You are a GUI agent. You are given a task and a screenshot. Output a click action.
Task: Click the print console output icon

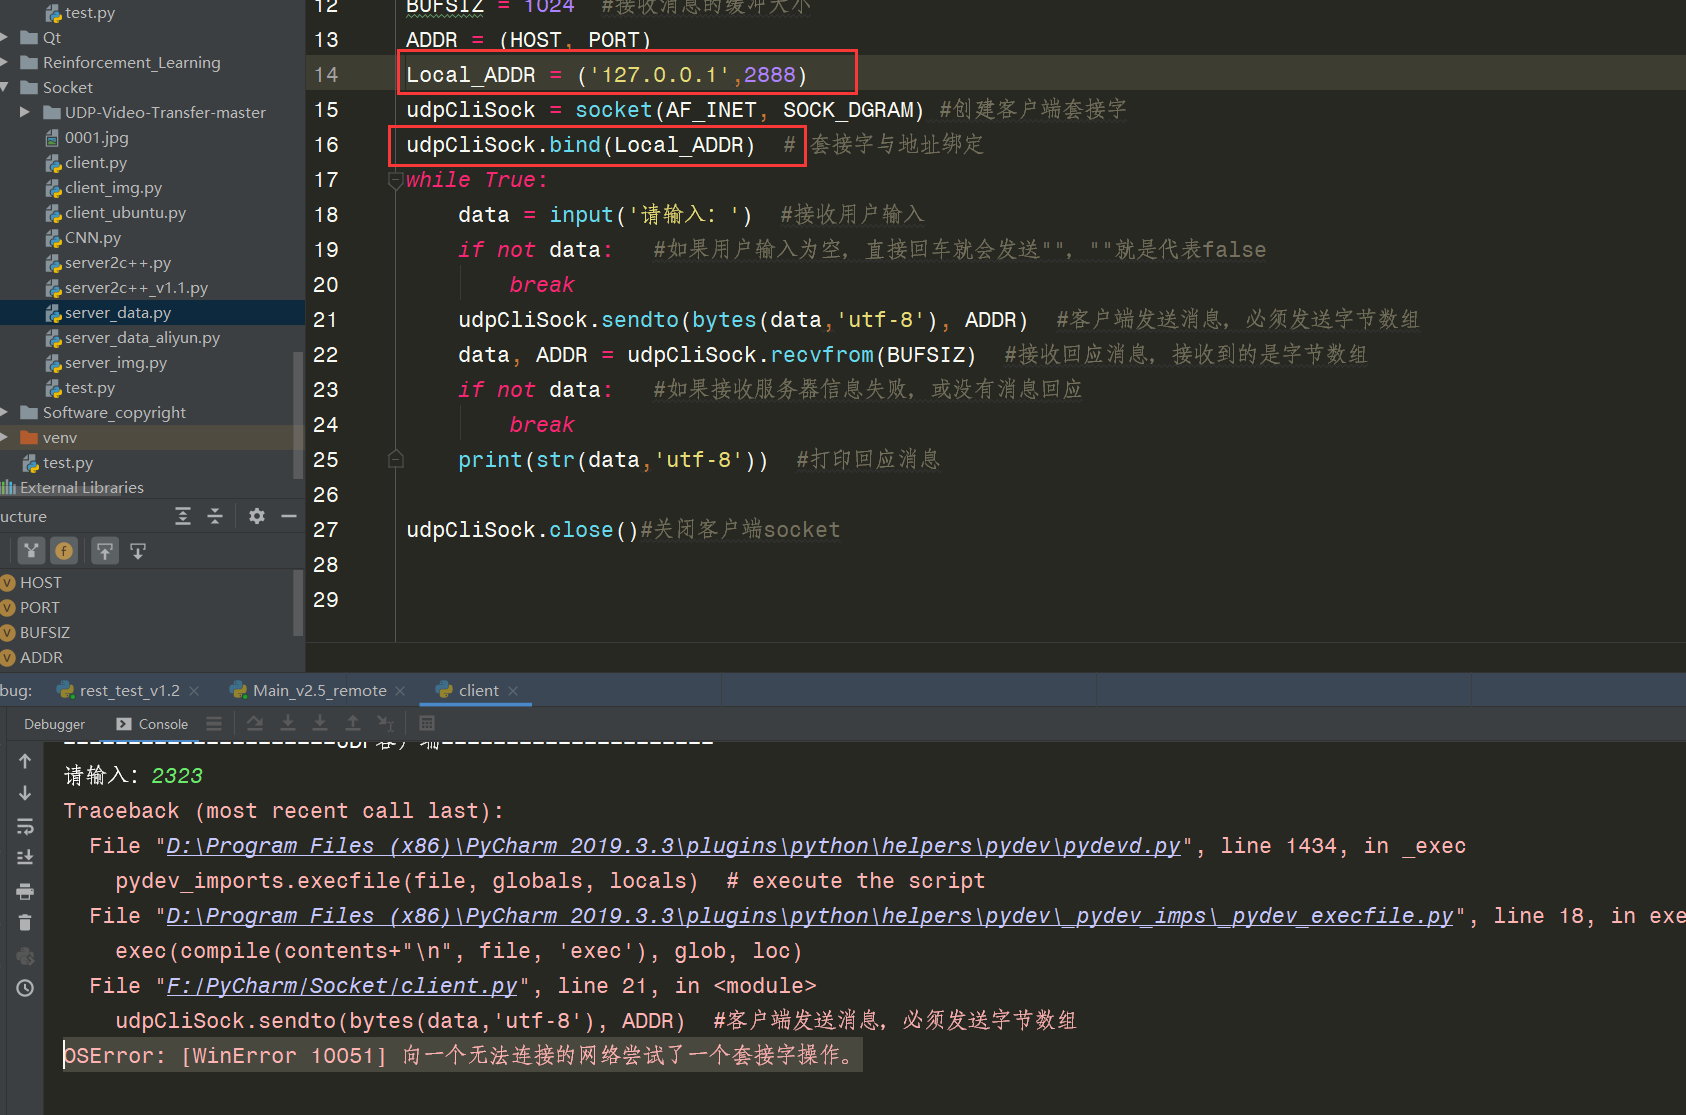pos(25,891)
